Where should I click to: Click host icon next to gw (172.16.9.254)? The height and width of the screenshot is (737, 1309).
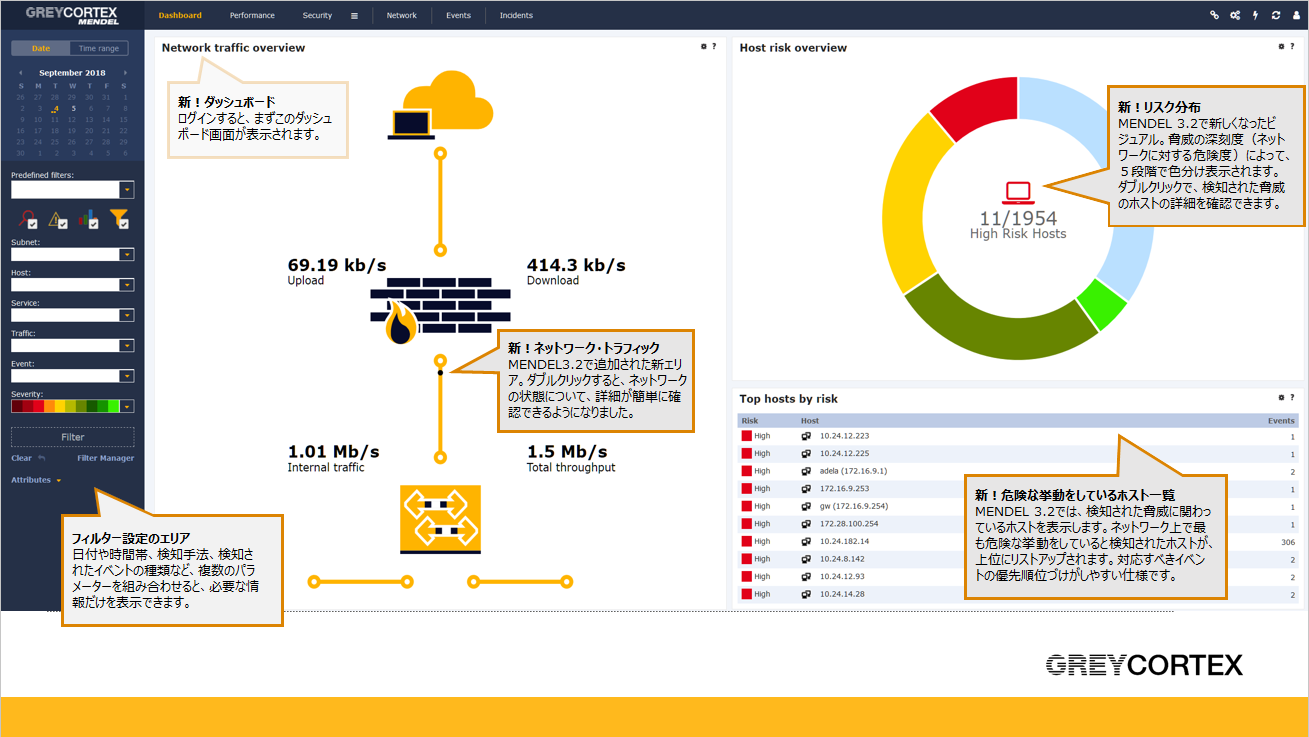[x=806, y=506]
